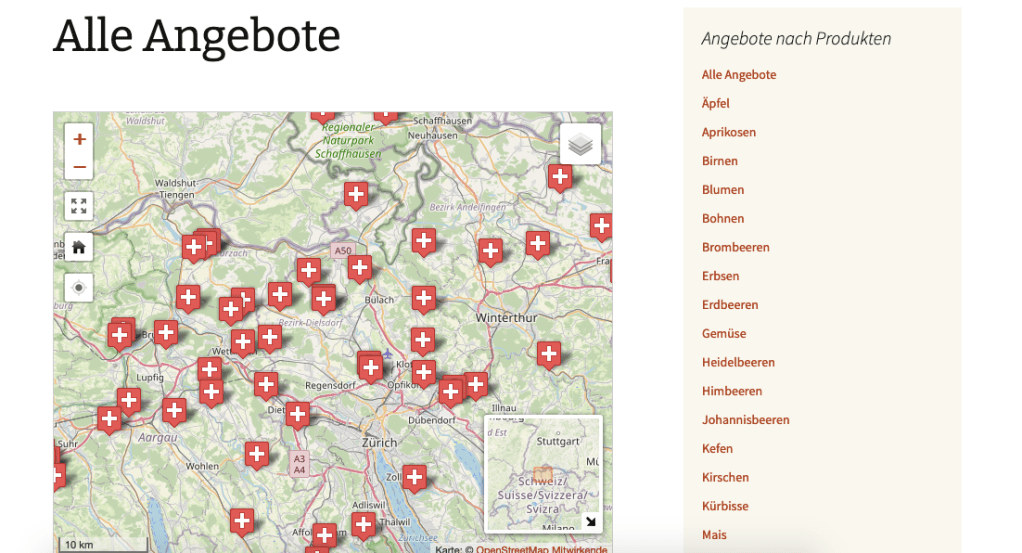The image size is (1022, 553).
Task: Open the Kürbisse product link
Action: [x=725, y=506]
